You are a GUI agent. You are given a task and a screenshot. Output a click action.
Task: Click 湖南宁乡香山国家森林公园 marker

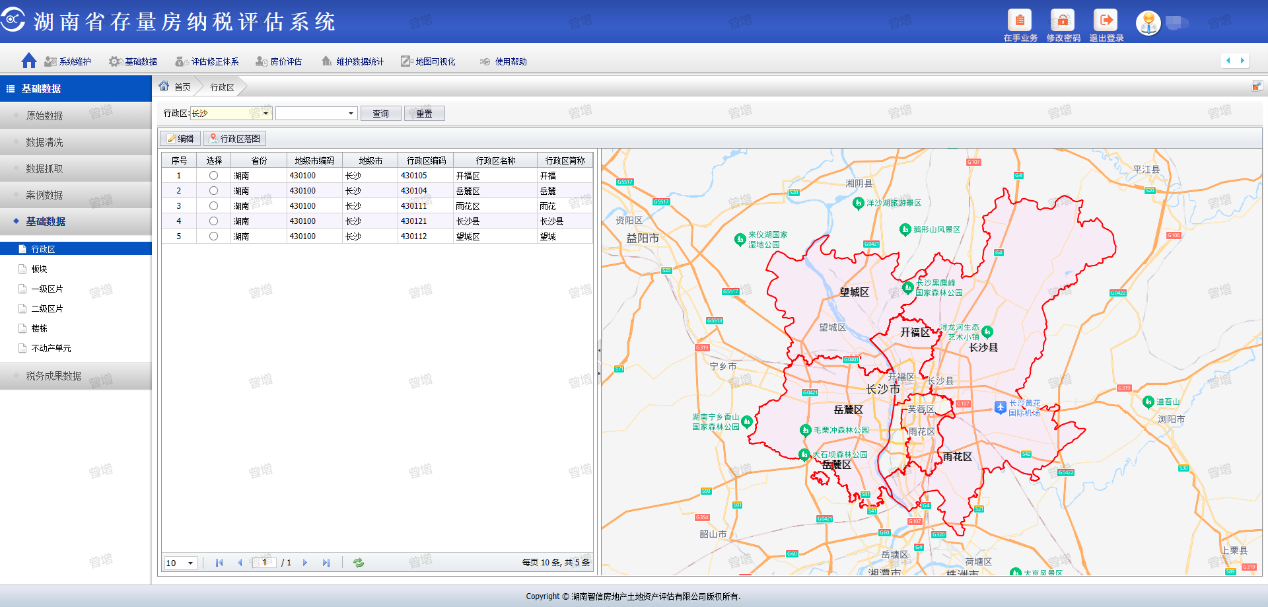pyautogui.click(x=747, y=421)
